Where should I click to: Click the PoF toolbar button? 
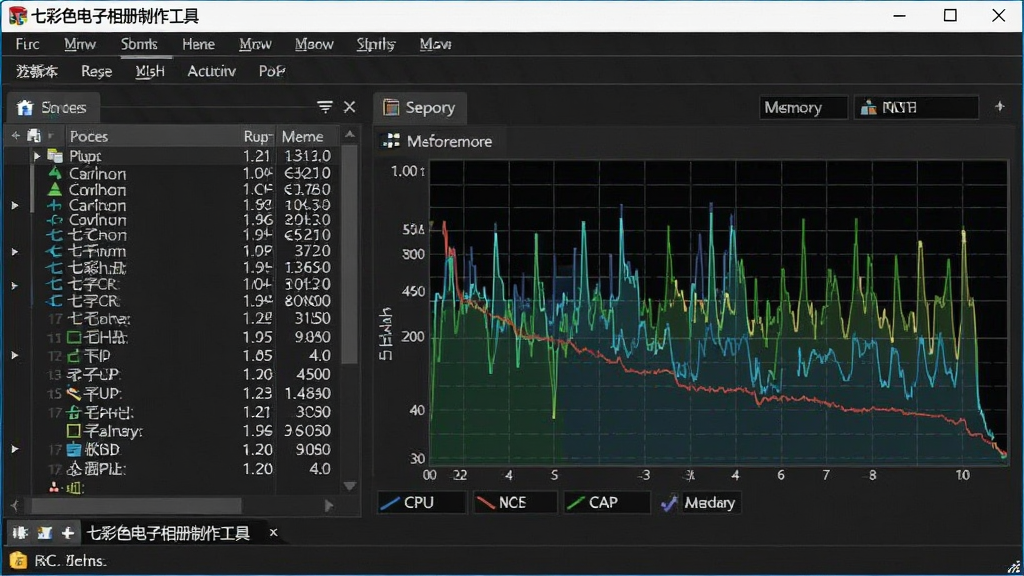[x=272, y=71]
